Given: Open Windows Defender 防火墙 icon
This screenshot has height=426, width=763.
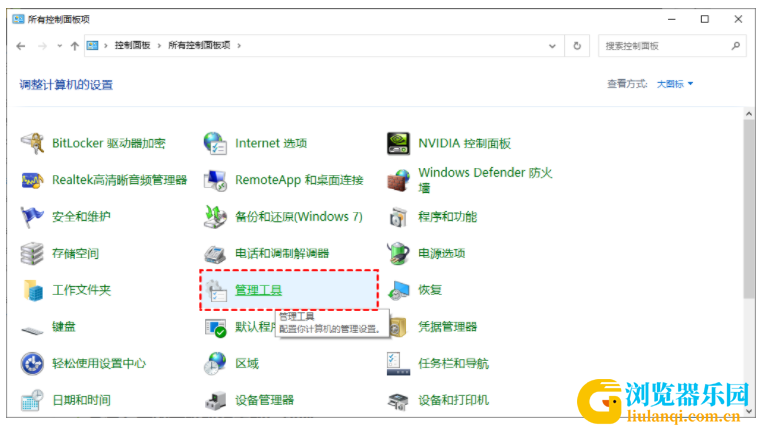Looking at the screenshot, I should pos(398,180).
